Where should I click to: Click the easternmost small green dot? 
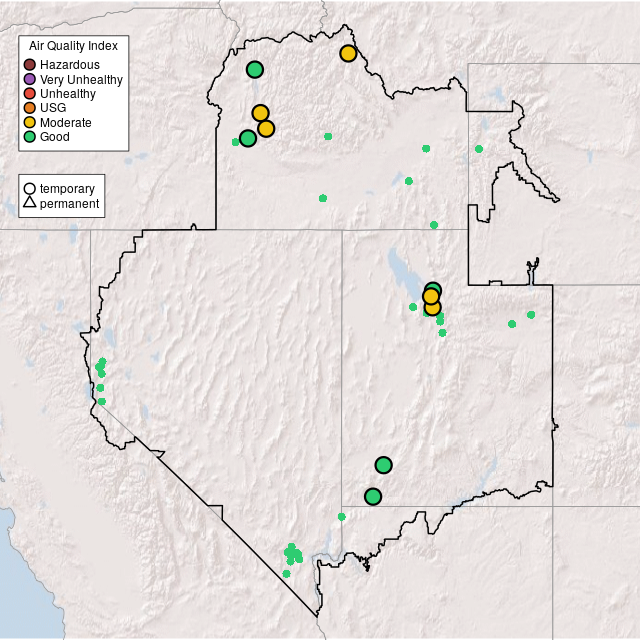pyautogui.click(x=531, y=315)
